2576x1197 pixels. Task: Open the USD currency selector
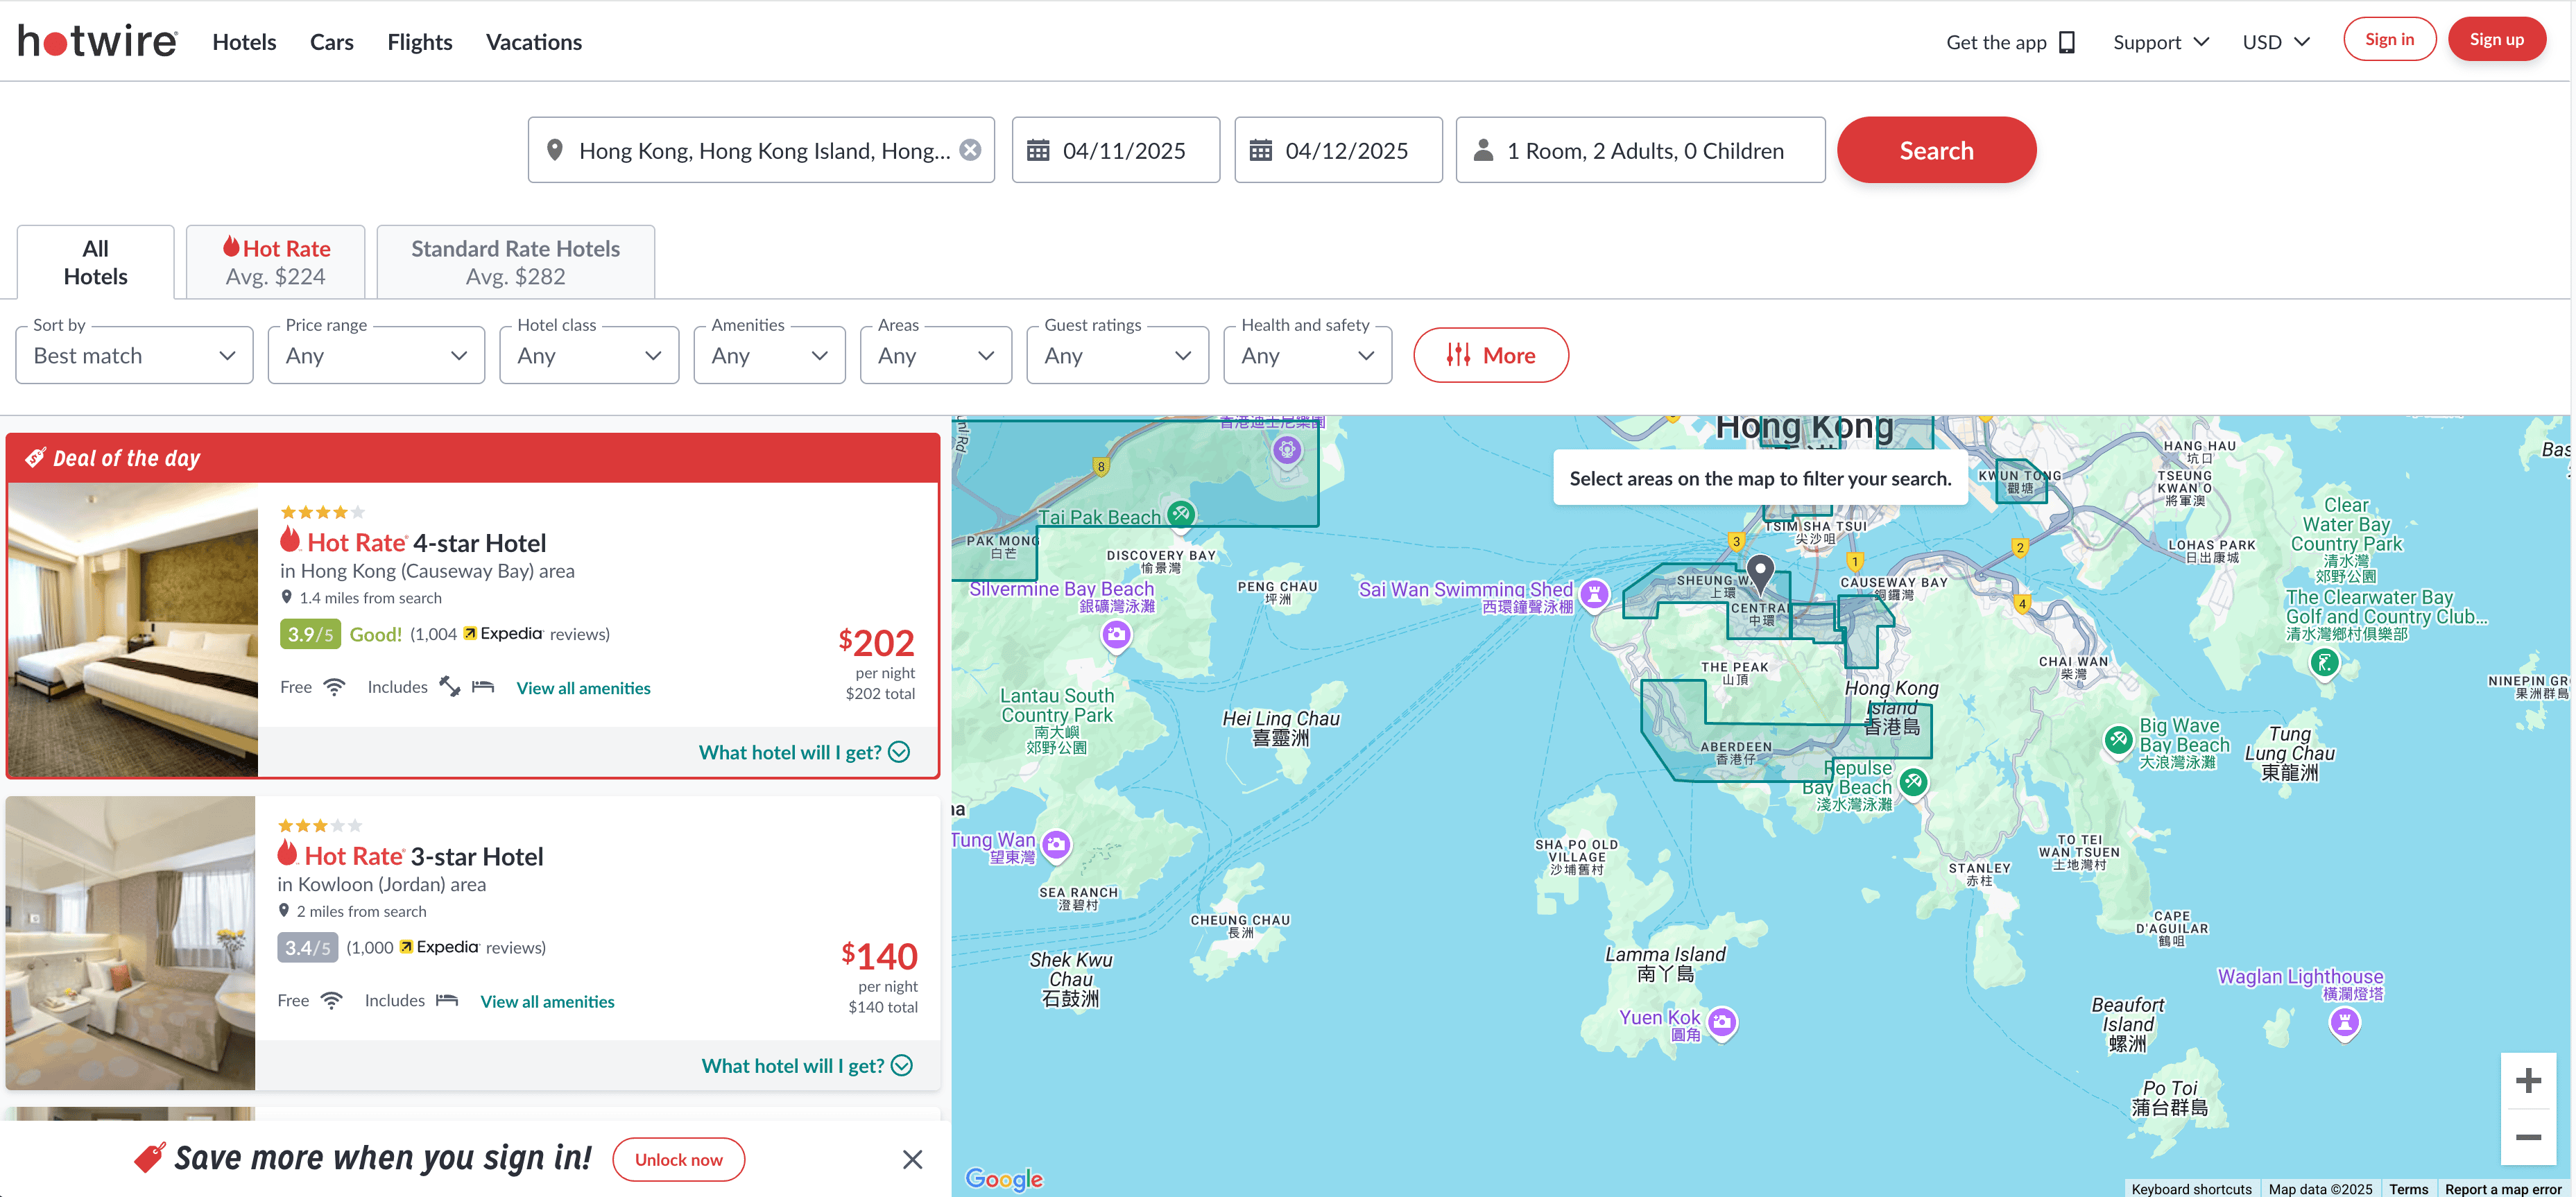2275,42
